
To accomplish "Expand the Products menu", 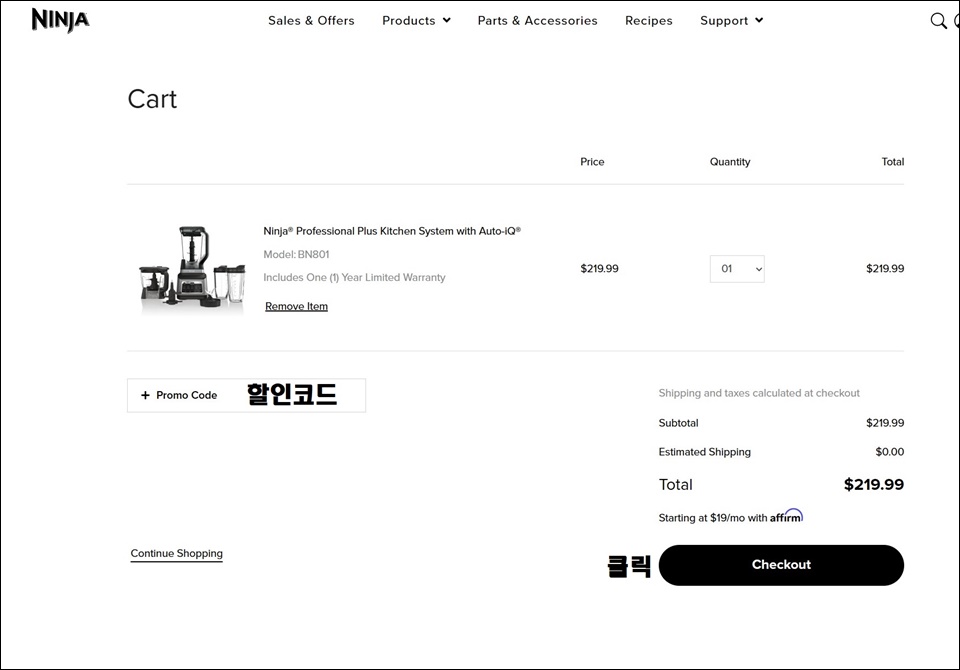I will (416, 21).
